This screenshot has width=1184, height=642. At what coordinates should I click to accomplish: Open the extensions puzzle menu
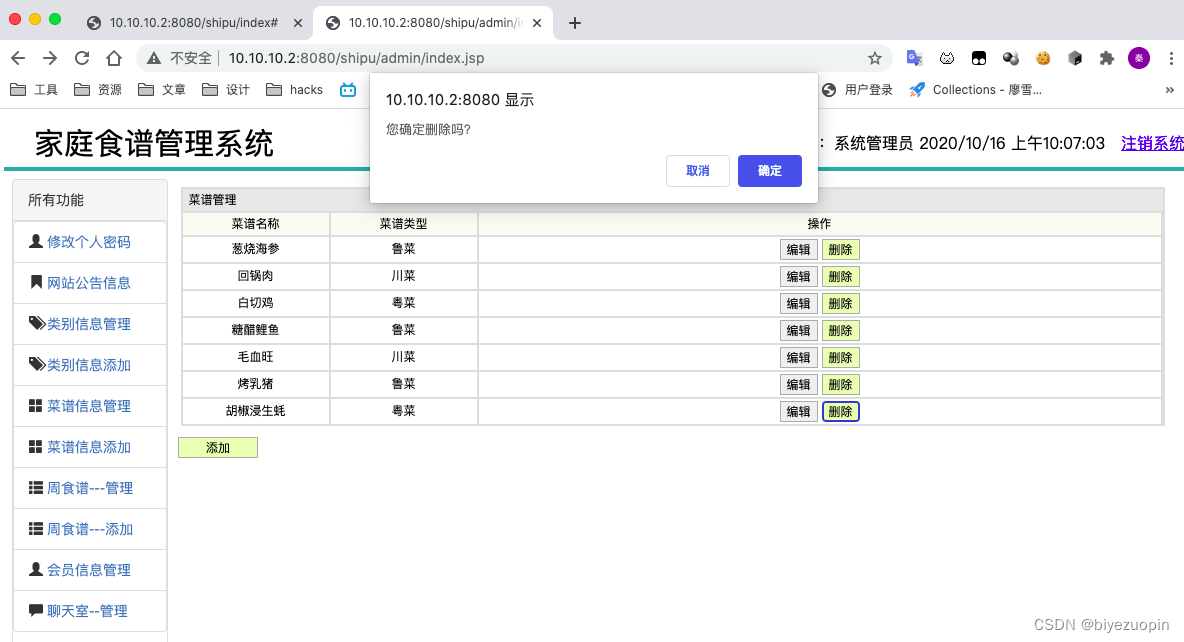click(1106, 58)
